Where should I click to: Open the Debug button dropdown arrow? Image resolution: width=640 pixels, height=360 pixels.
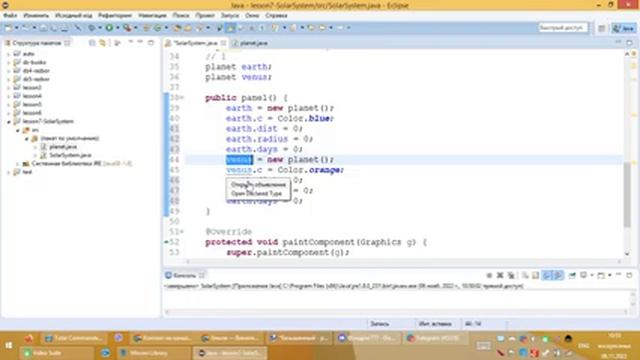[x=100, y=28]
